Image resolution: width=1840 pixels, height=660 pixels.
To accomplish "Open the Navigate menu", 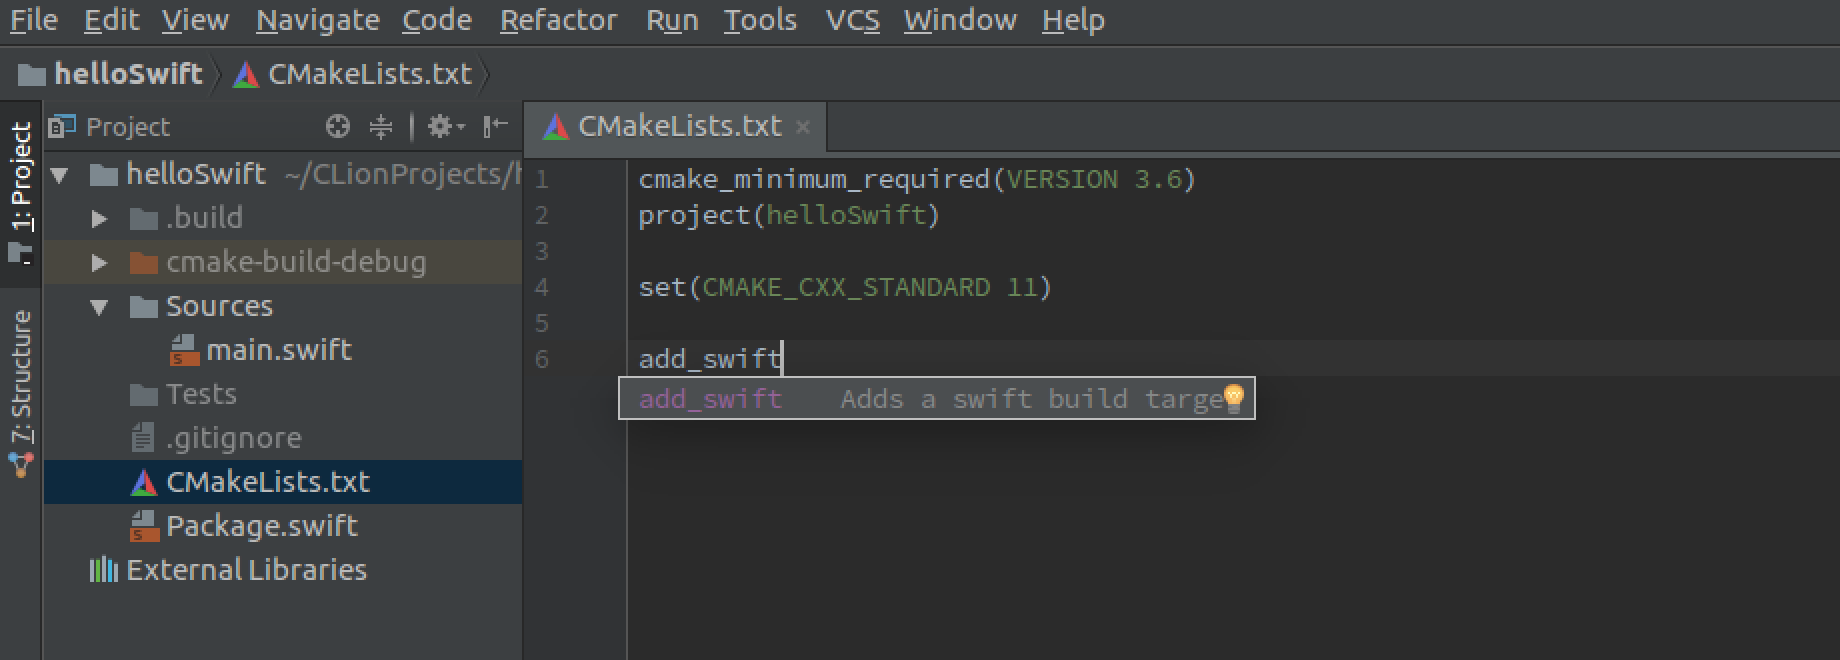I will pyautogui.click(x=317, y=20).
